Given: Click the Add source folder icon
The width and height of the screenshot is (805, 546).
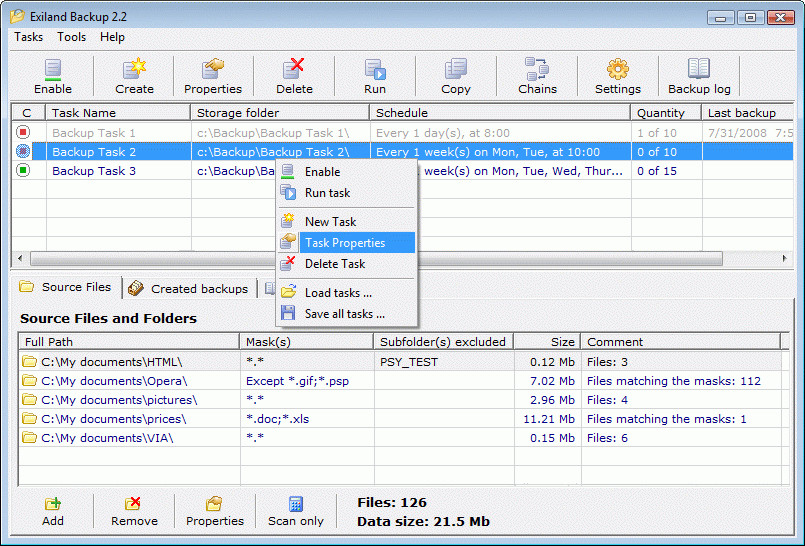Looking at the screenshot, I should (53, 503).
